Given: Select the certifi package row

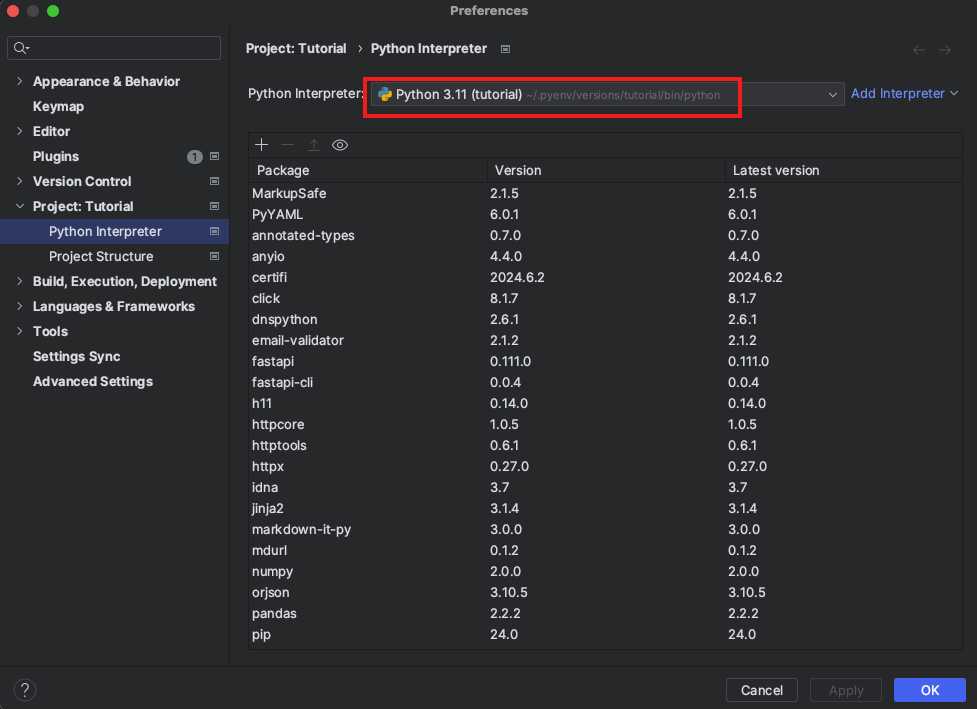Looking at the screenshot, I should pos(606,277).
